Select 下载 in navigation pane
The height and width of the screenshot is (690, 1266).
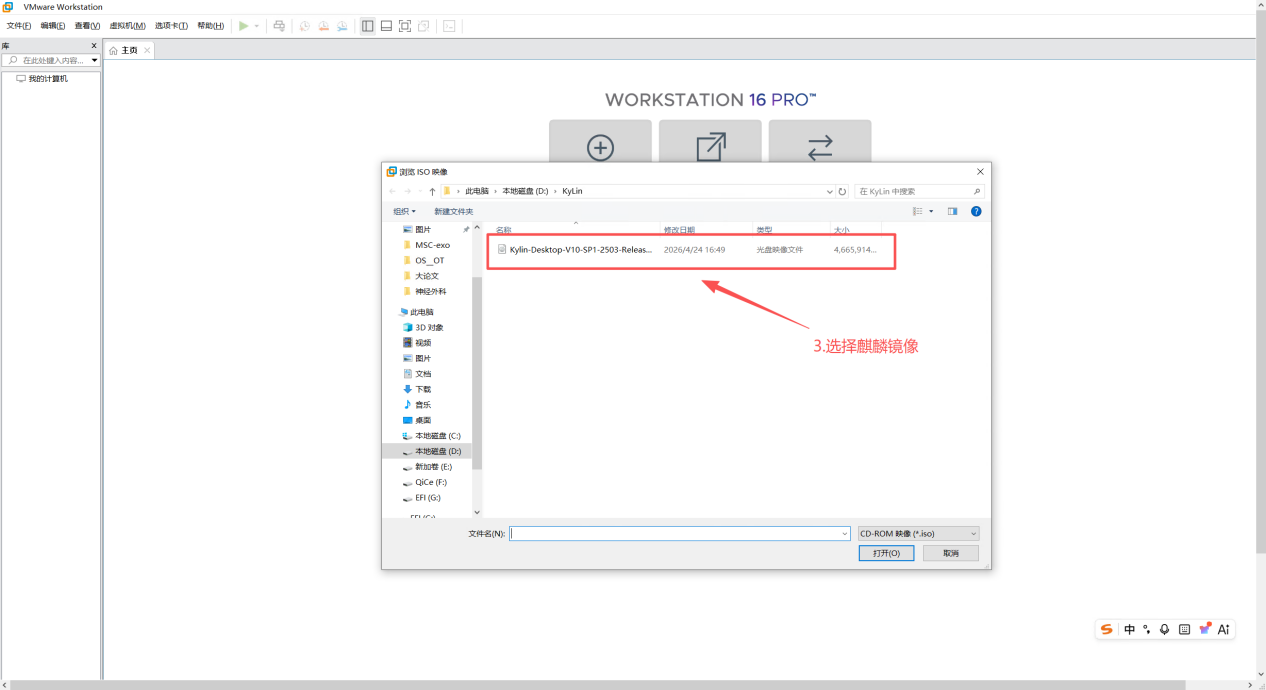(x=417, y=389)
